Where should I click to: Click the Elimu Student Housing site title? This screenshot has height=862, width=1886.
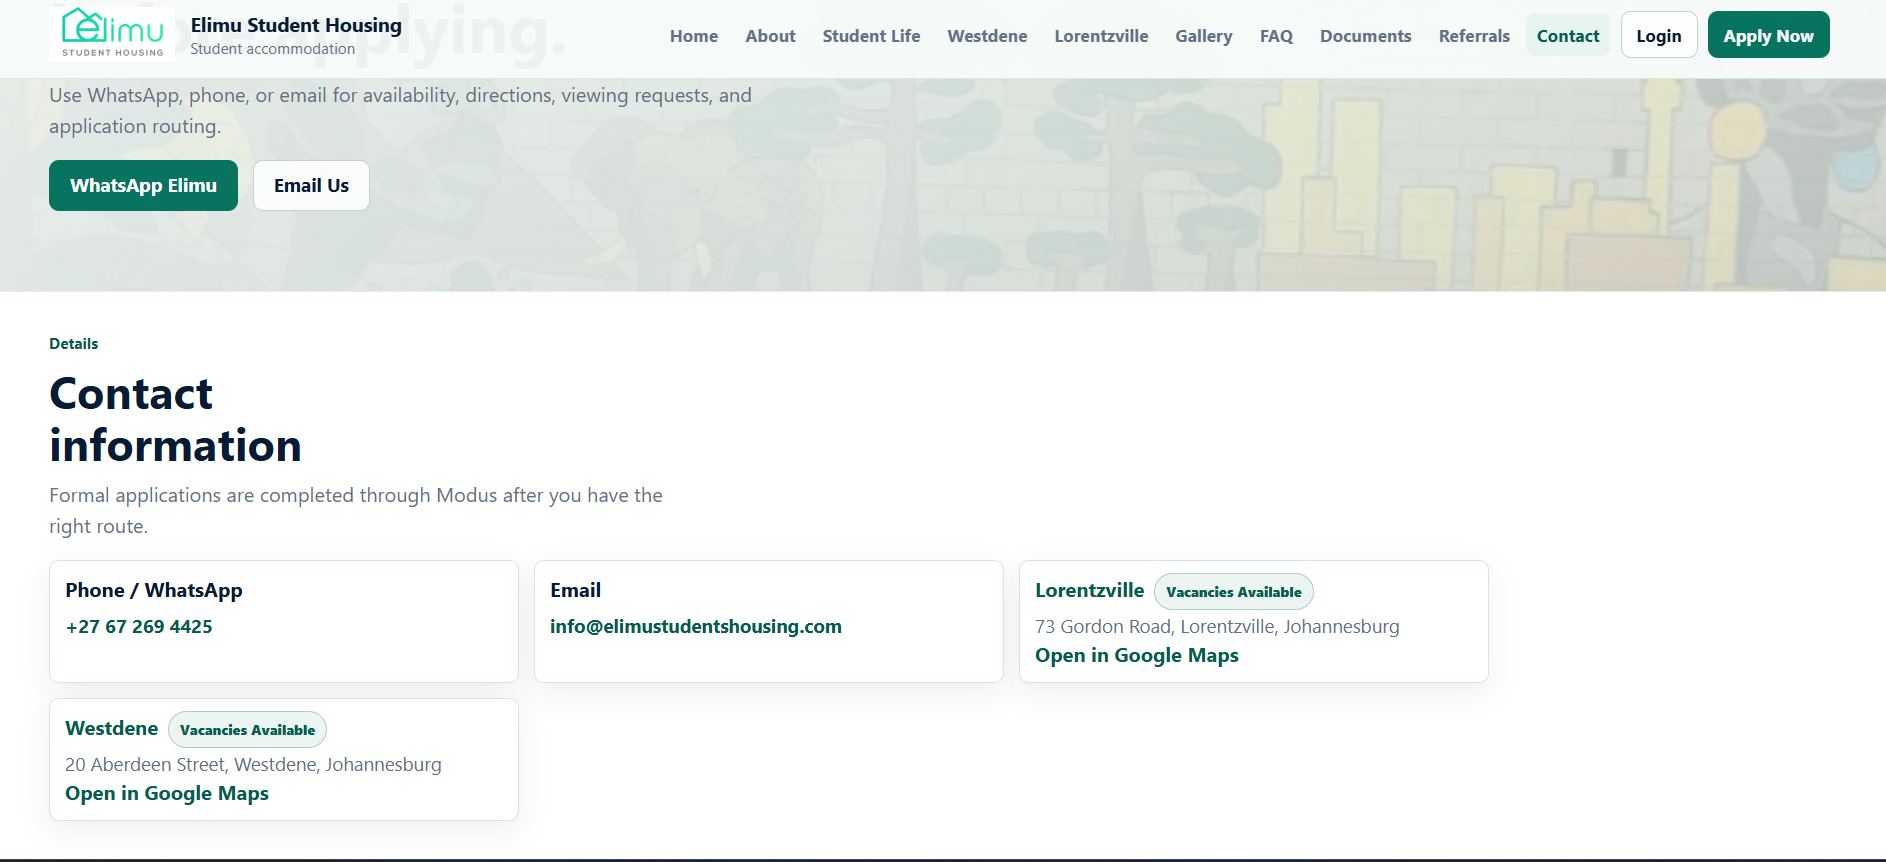click(x=296, y=25)
